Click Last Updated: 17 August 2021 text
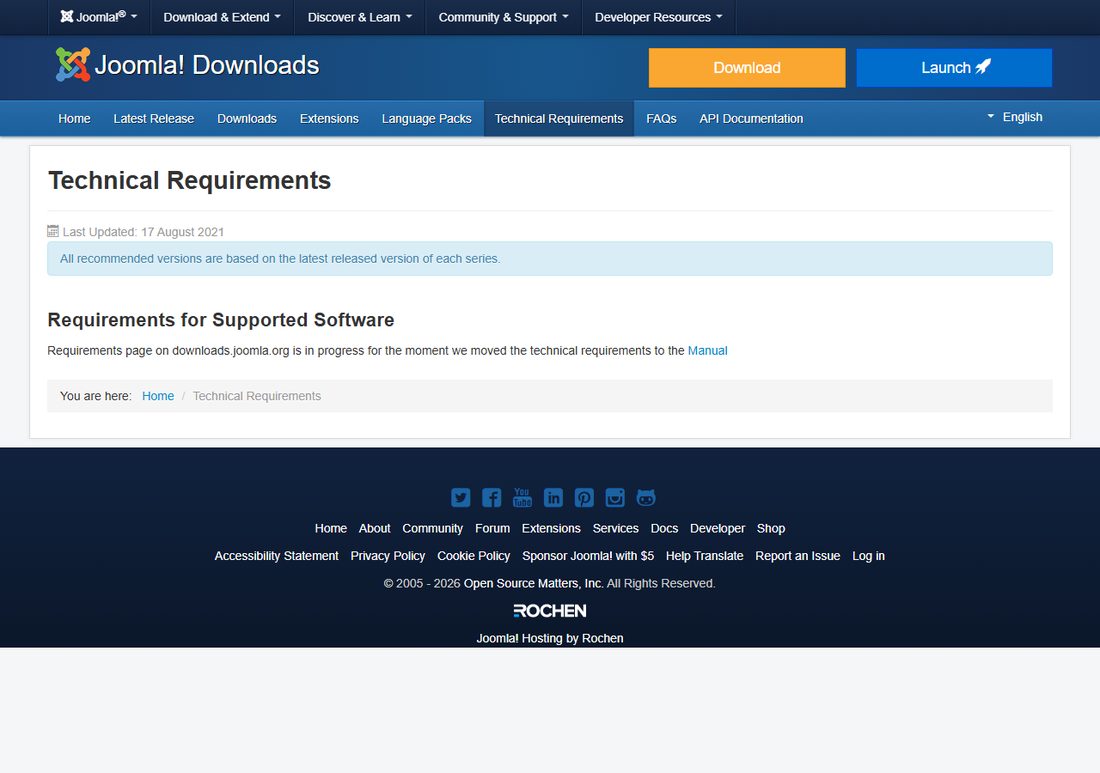1100x773 pixels. click(x=143, y=231)
